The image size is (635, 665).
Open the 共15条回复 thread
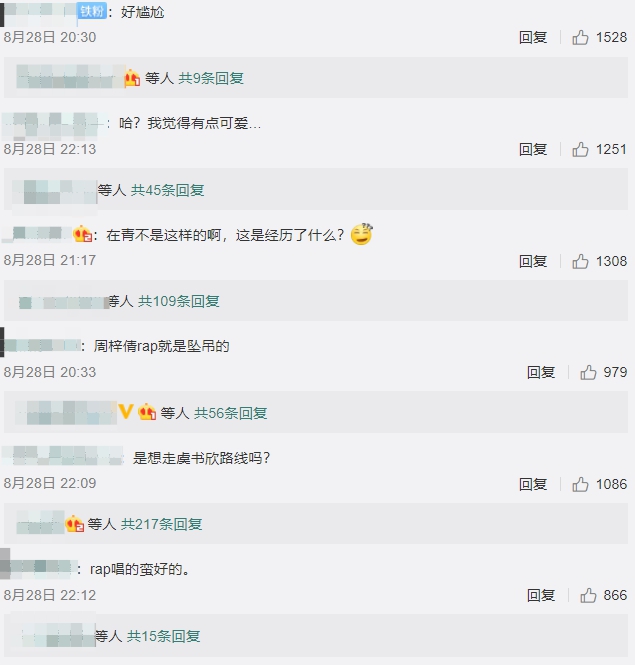coord(164,636)
